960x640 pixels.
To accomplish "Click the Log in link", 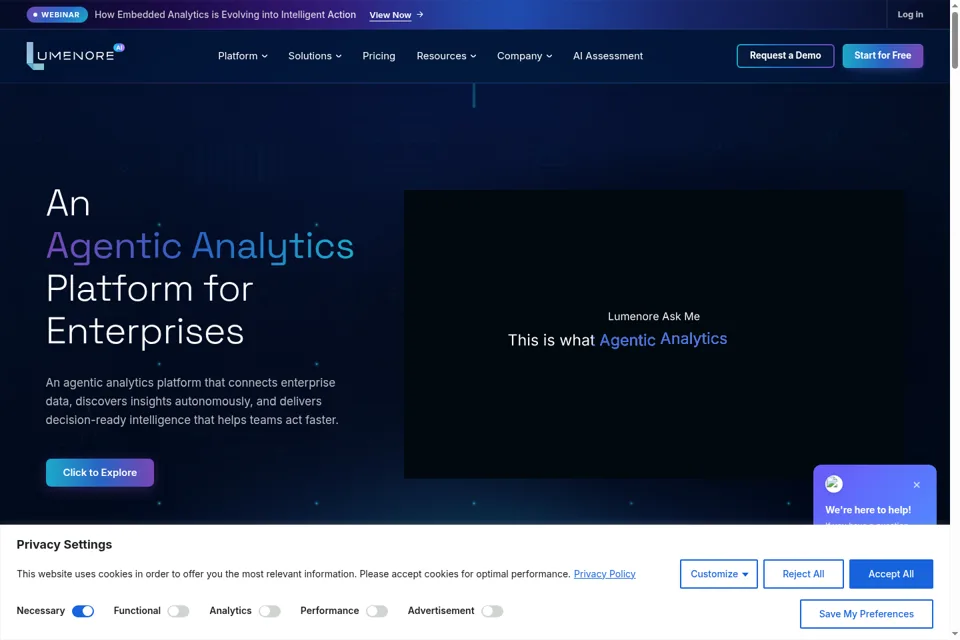I will 910,15.
